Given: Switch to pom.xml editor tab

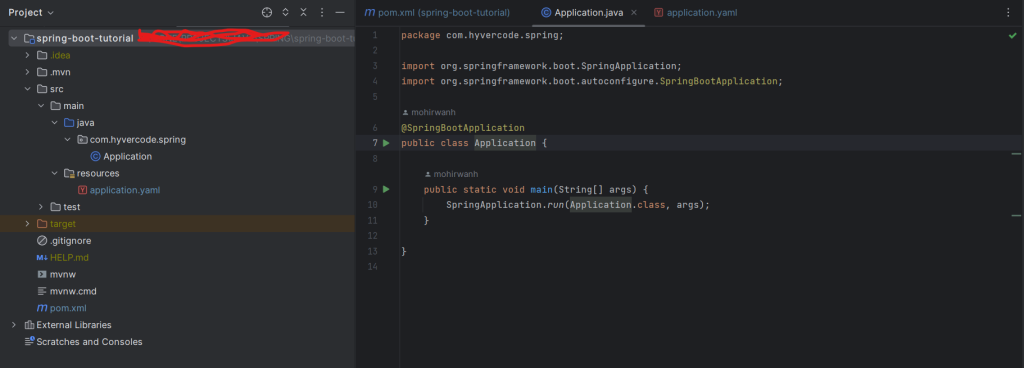Looking at the screenshot, I should (437, 12).
